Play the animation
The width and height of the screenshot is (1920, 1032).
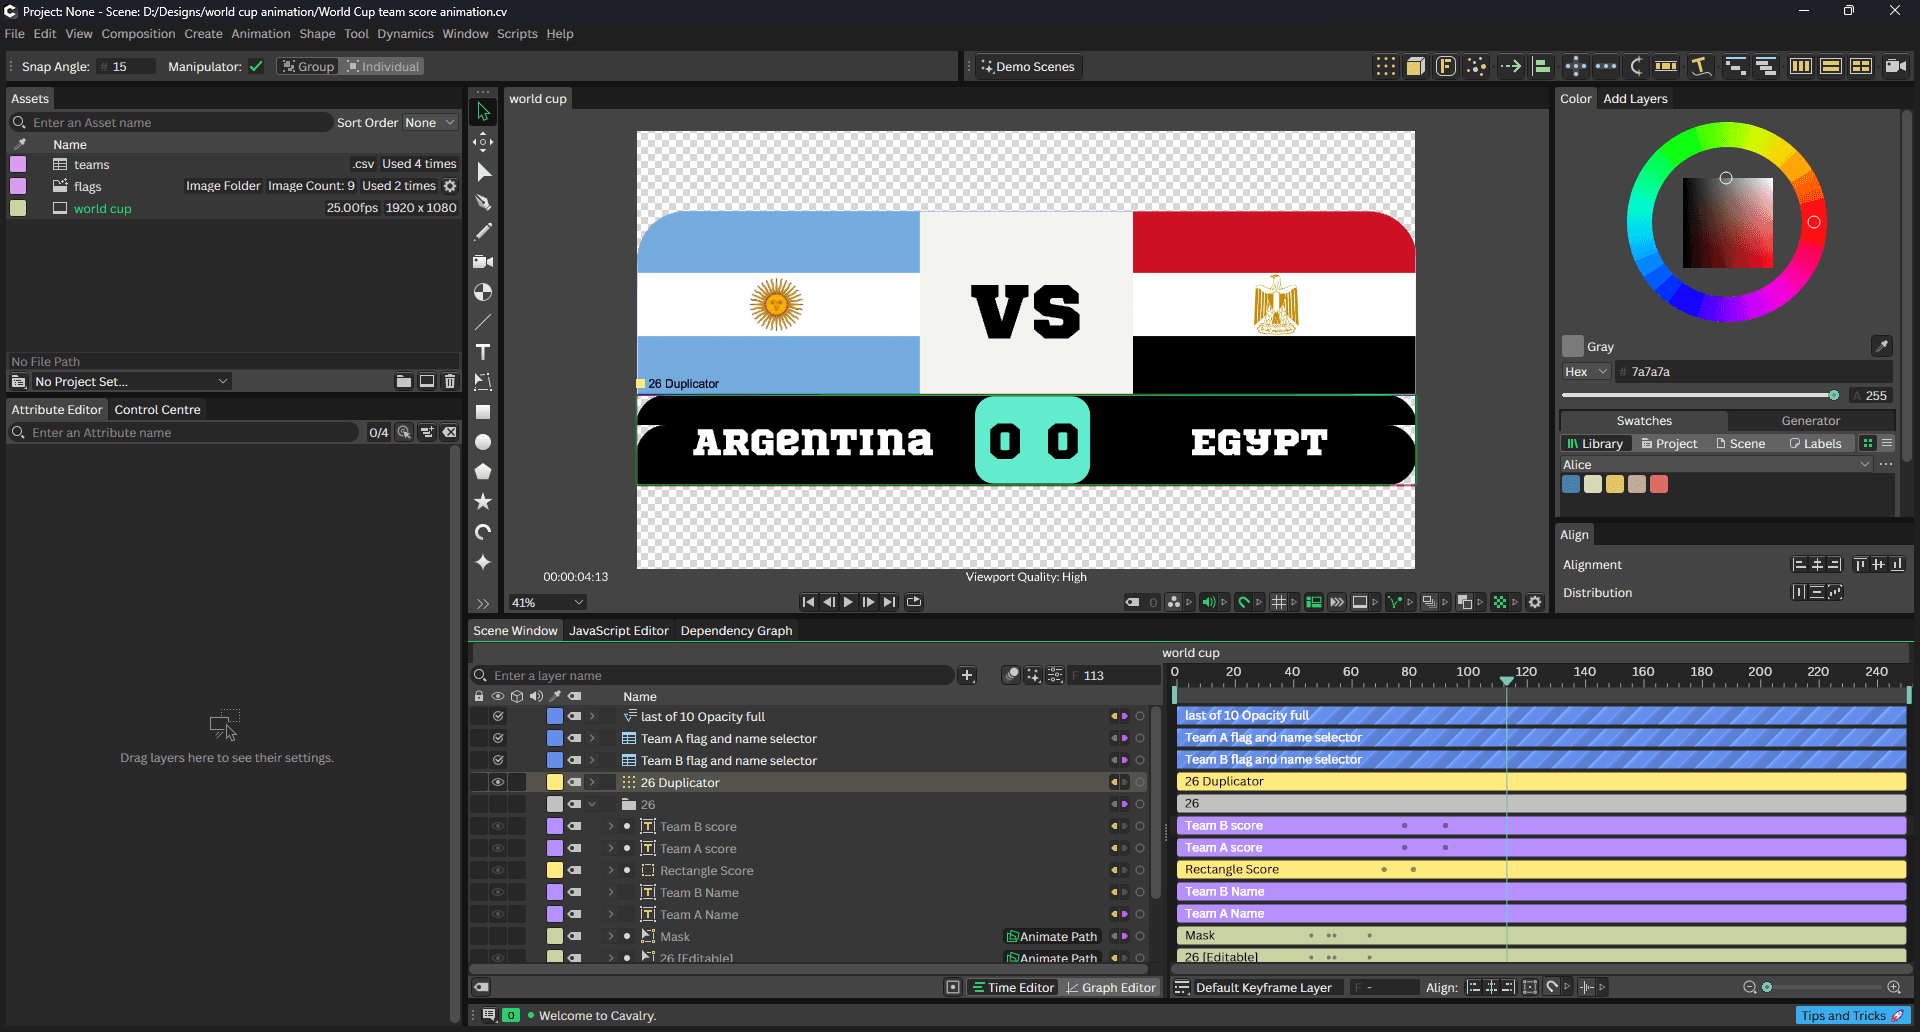[x=849, y=602]
